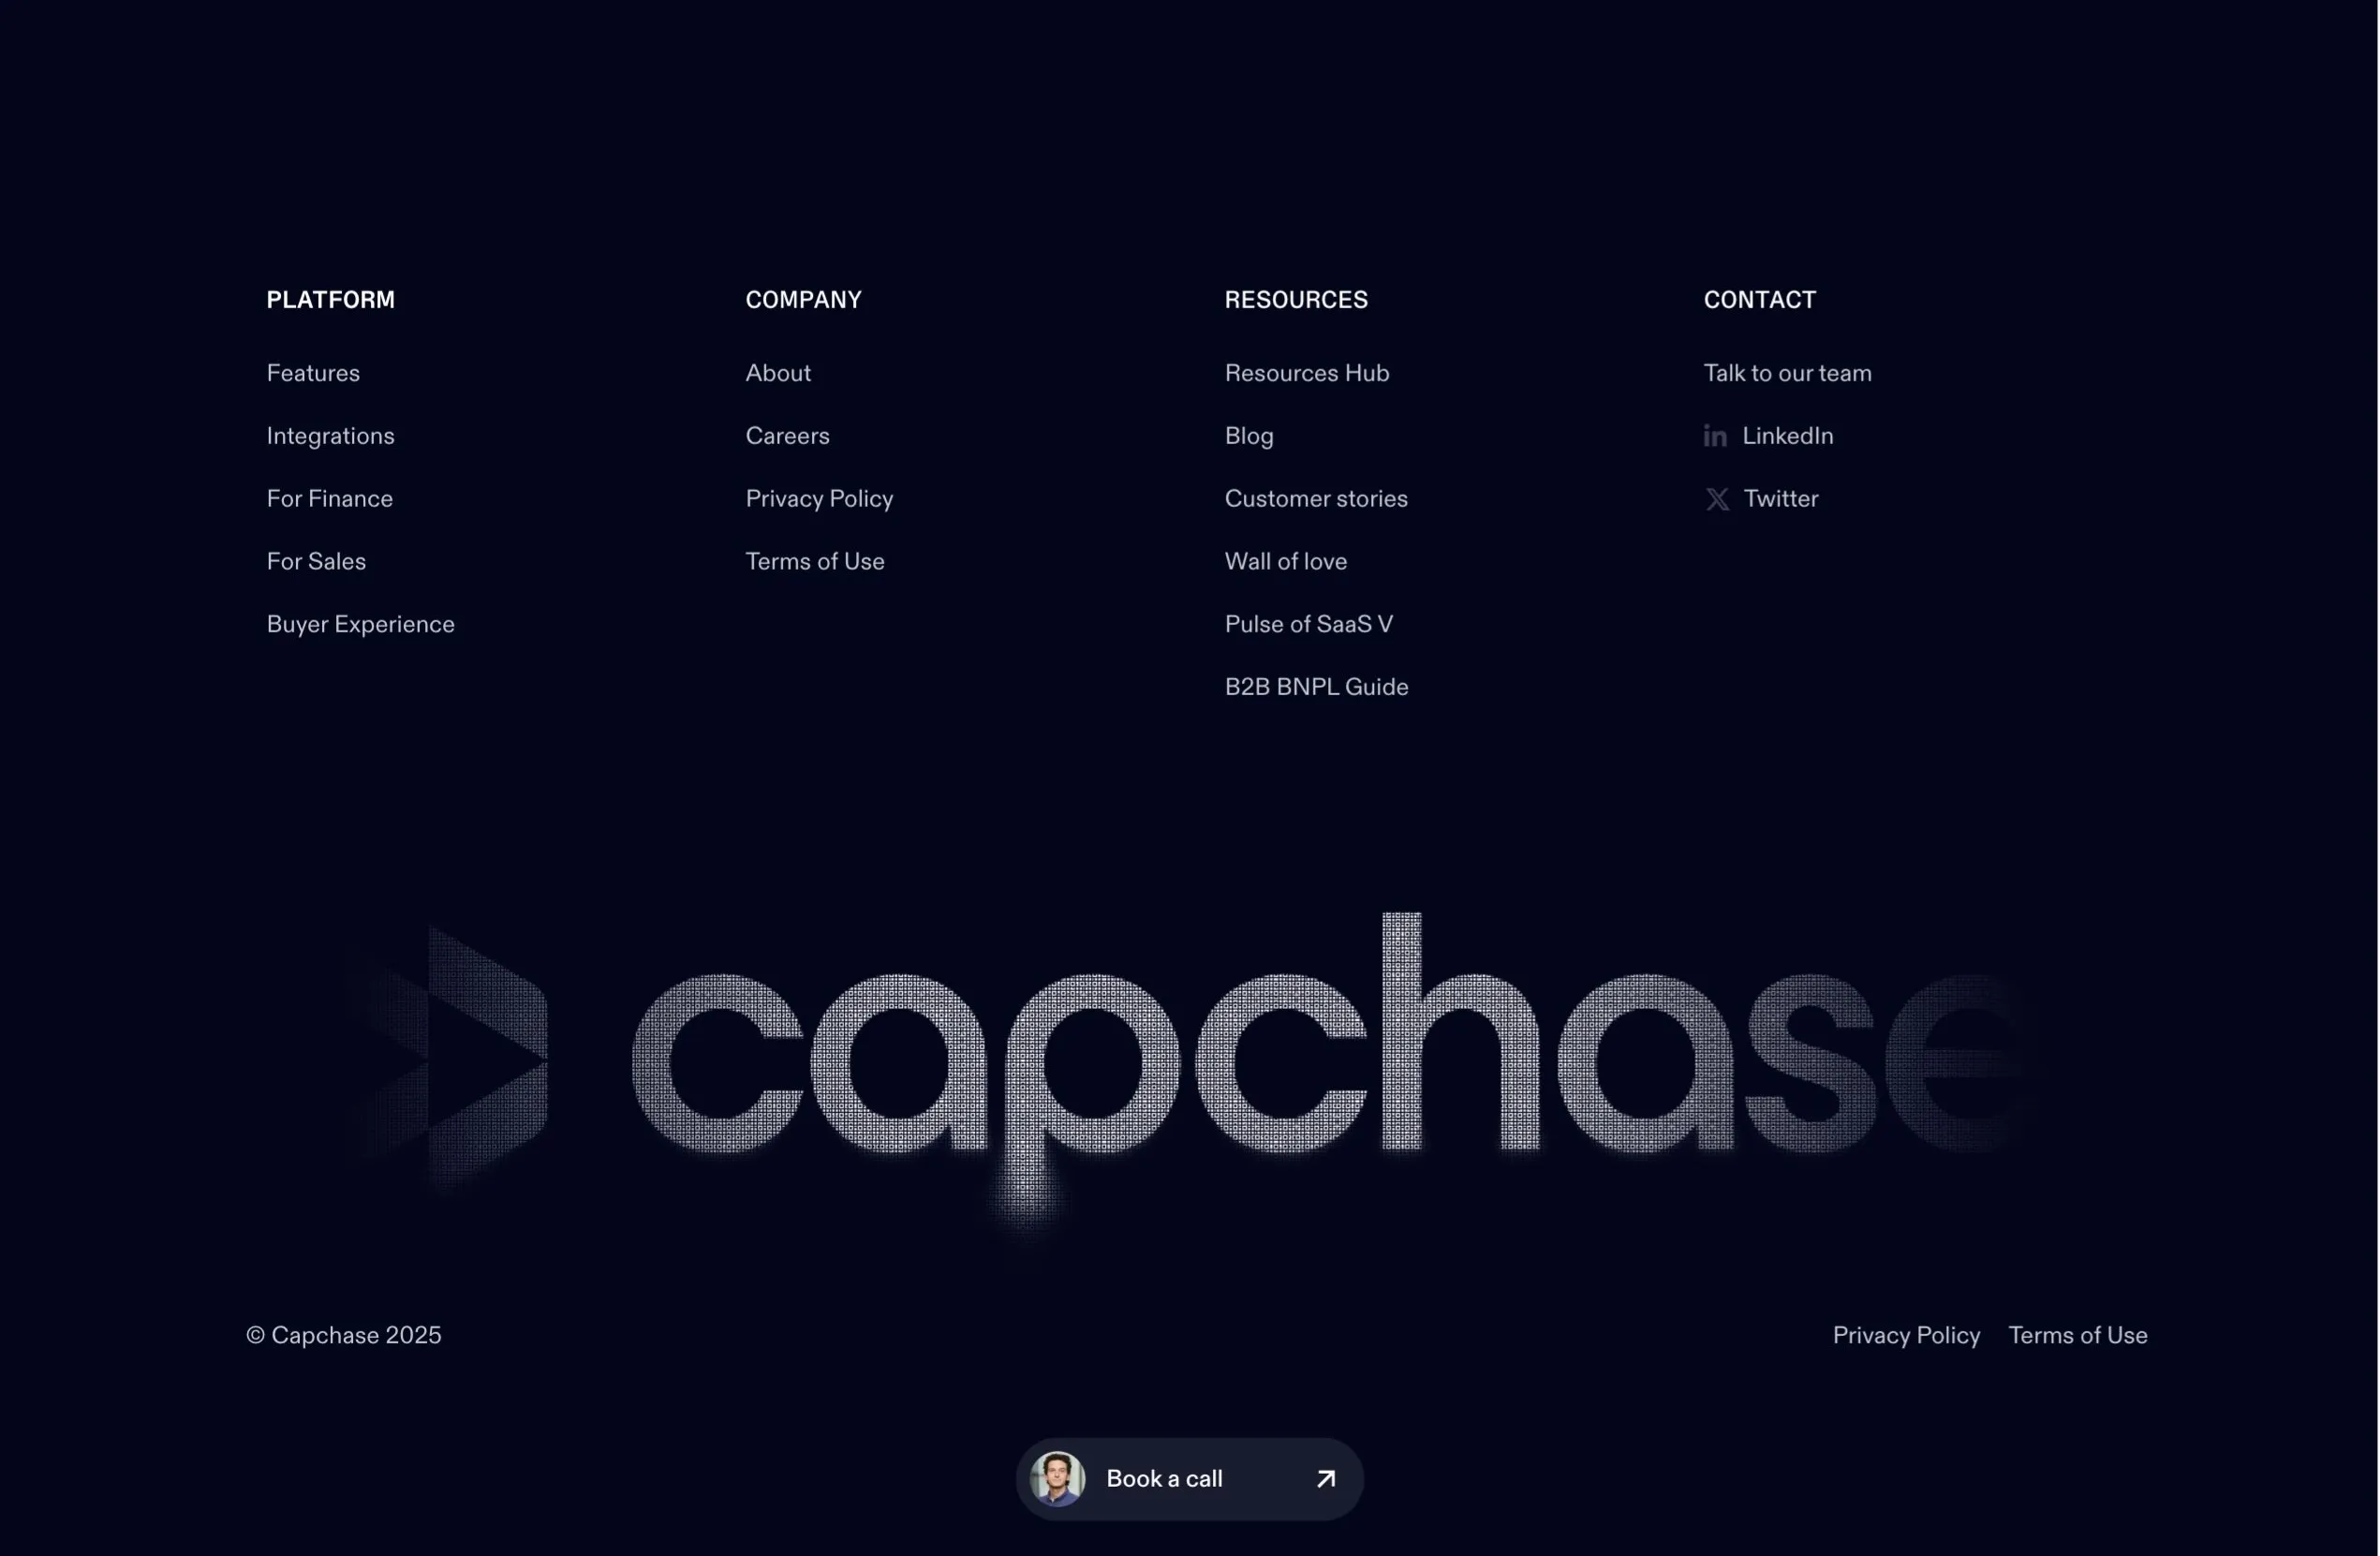
Task: Click the CONTACT column heading
Action: pos(1760,300)
